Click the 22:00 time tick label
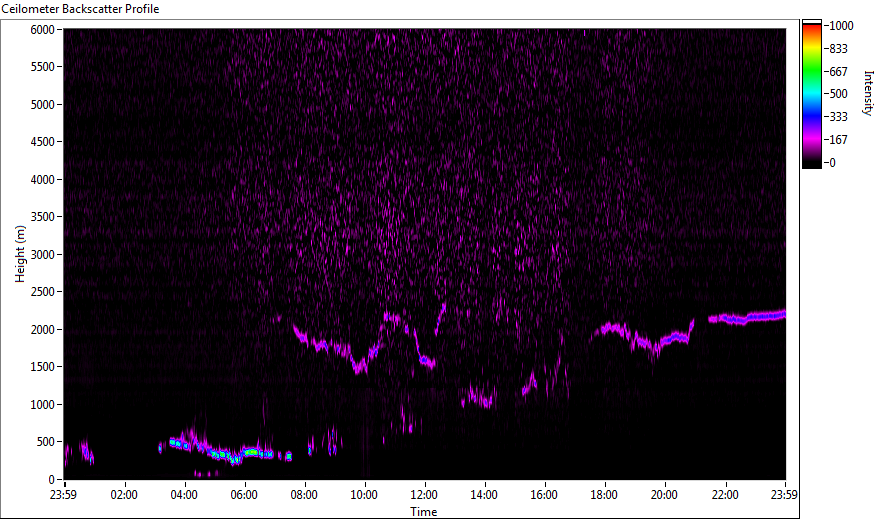The height and width of the screenshot is (519, 878). click(725, 495)
